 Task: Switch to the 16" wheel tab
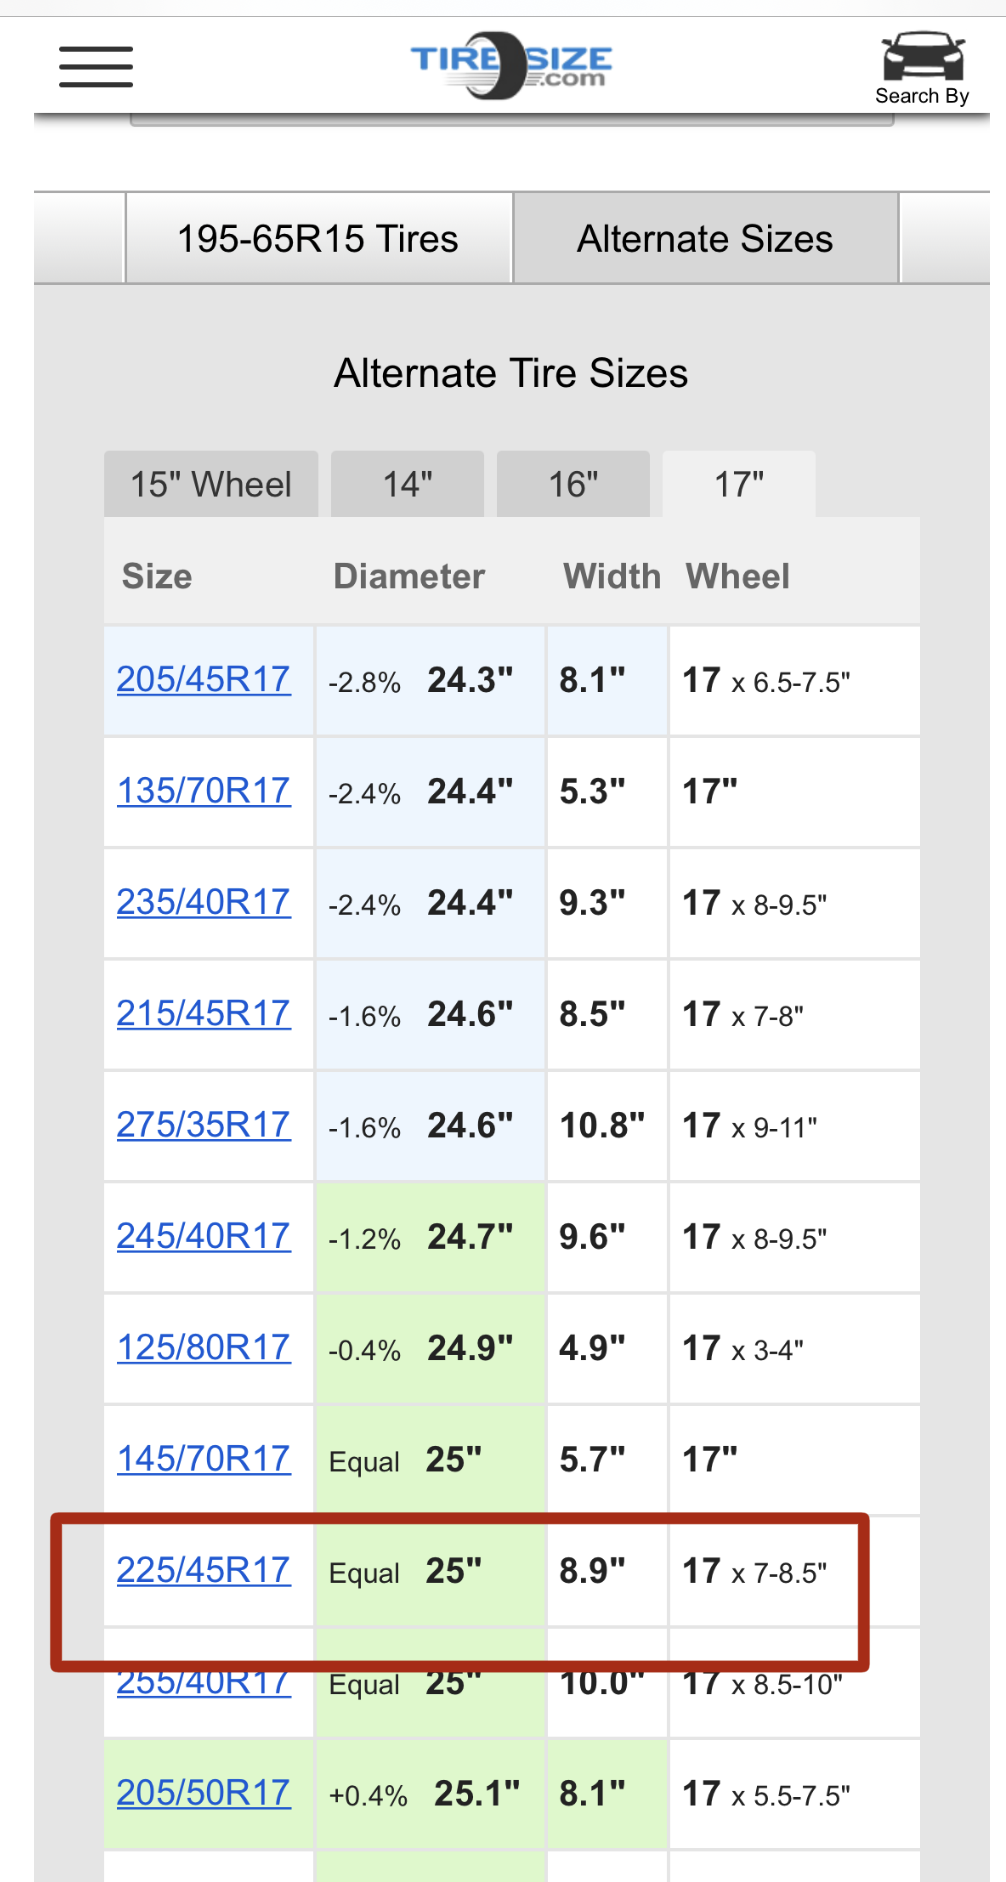[x=573, y=484]
